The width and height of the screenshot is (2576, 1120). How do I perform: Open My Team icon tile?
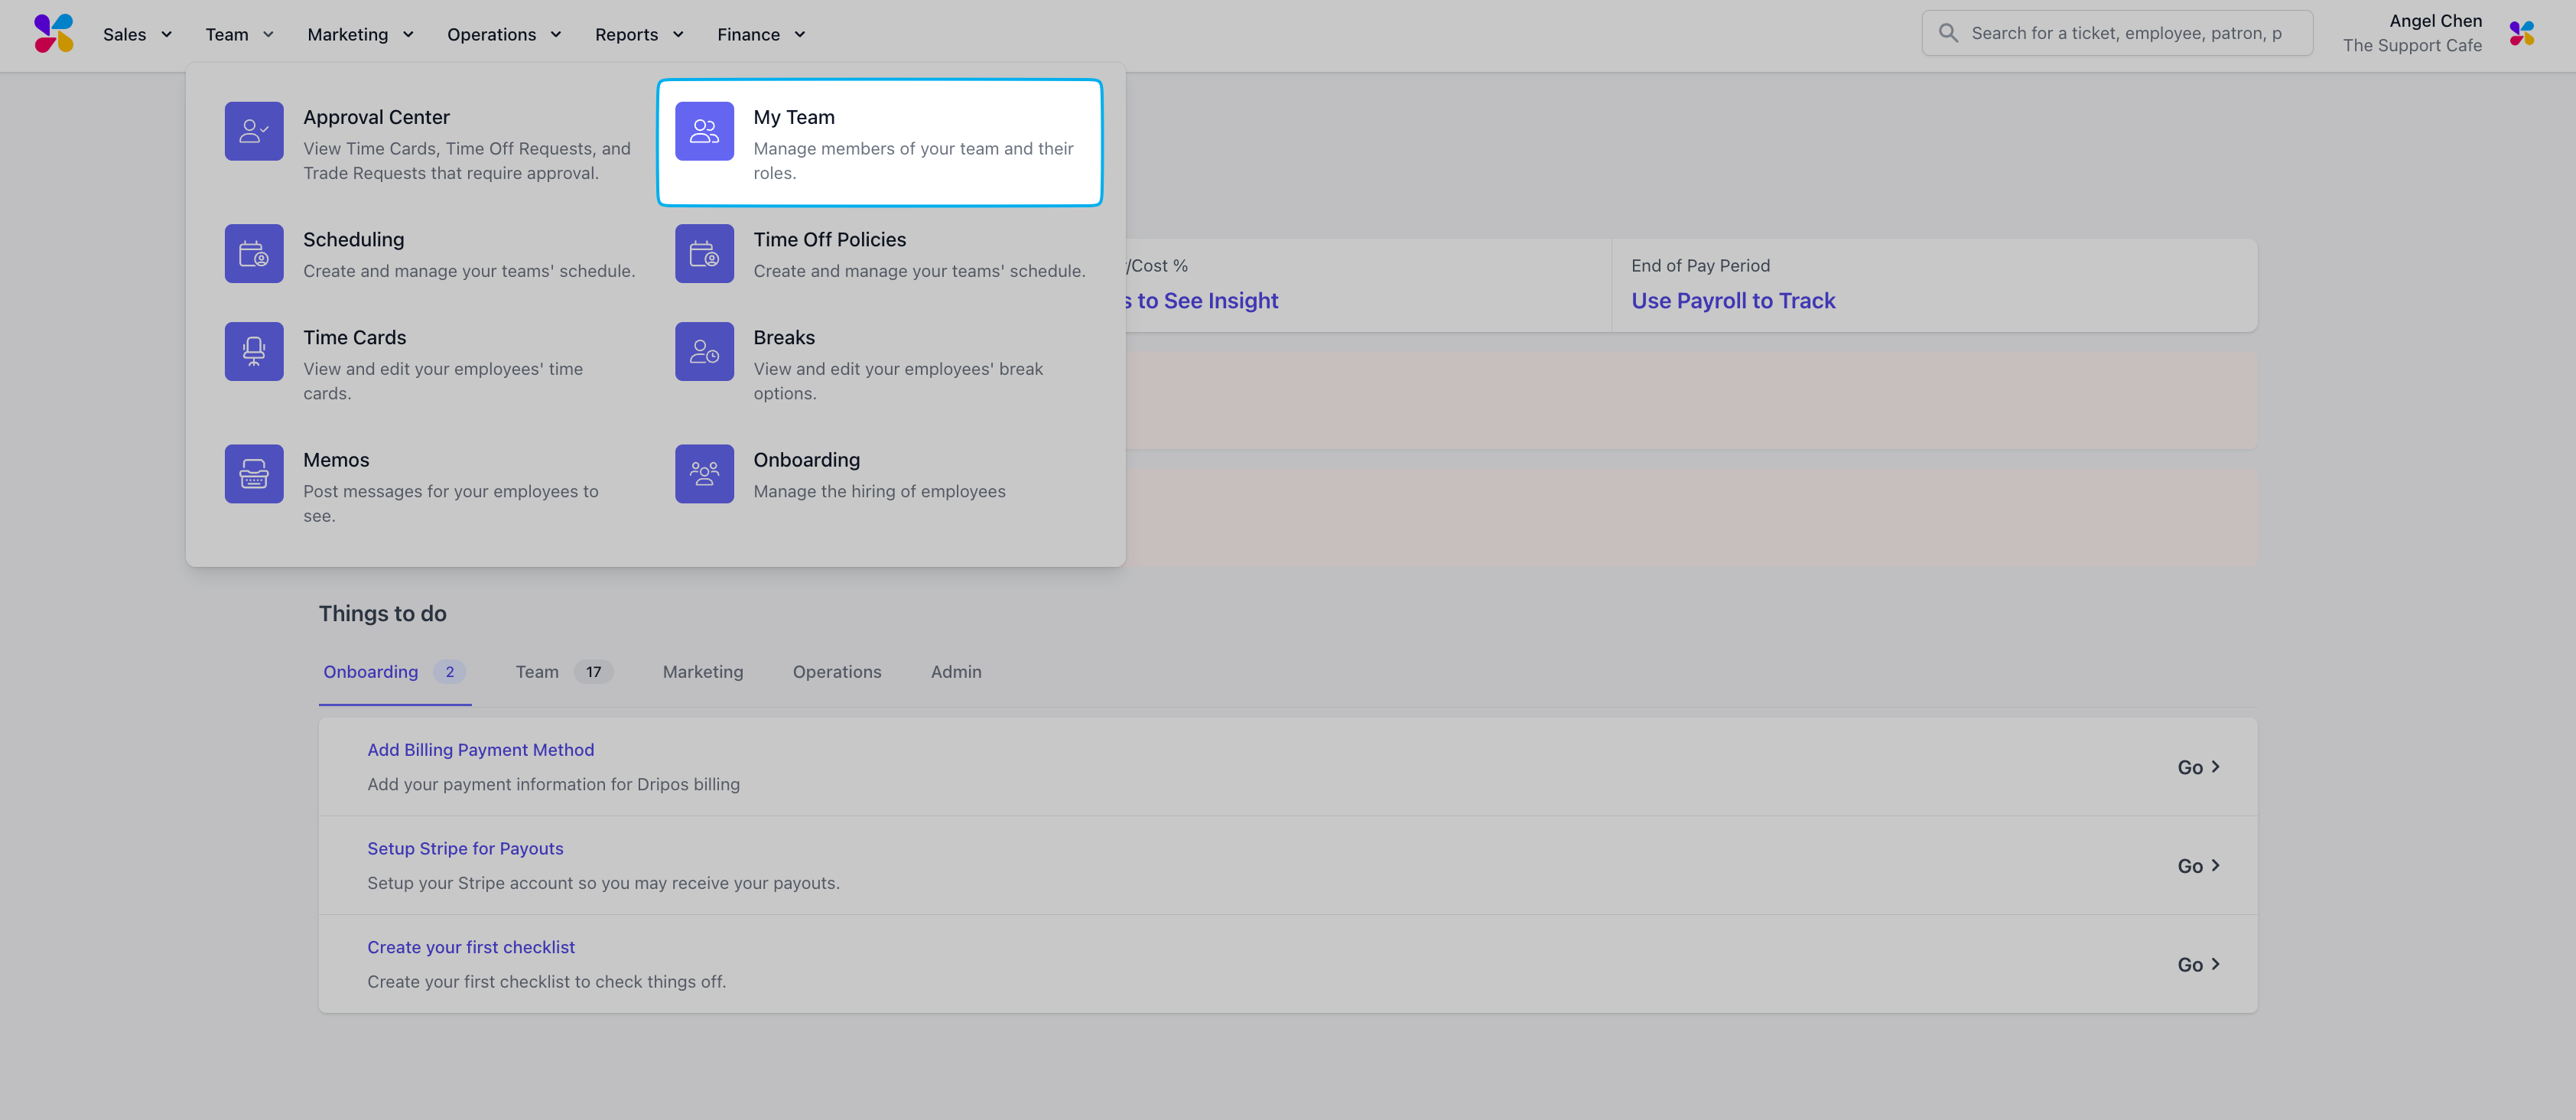pos(704,131)
